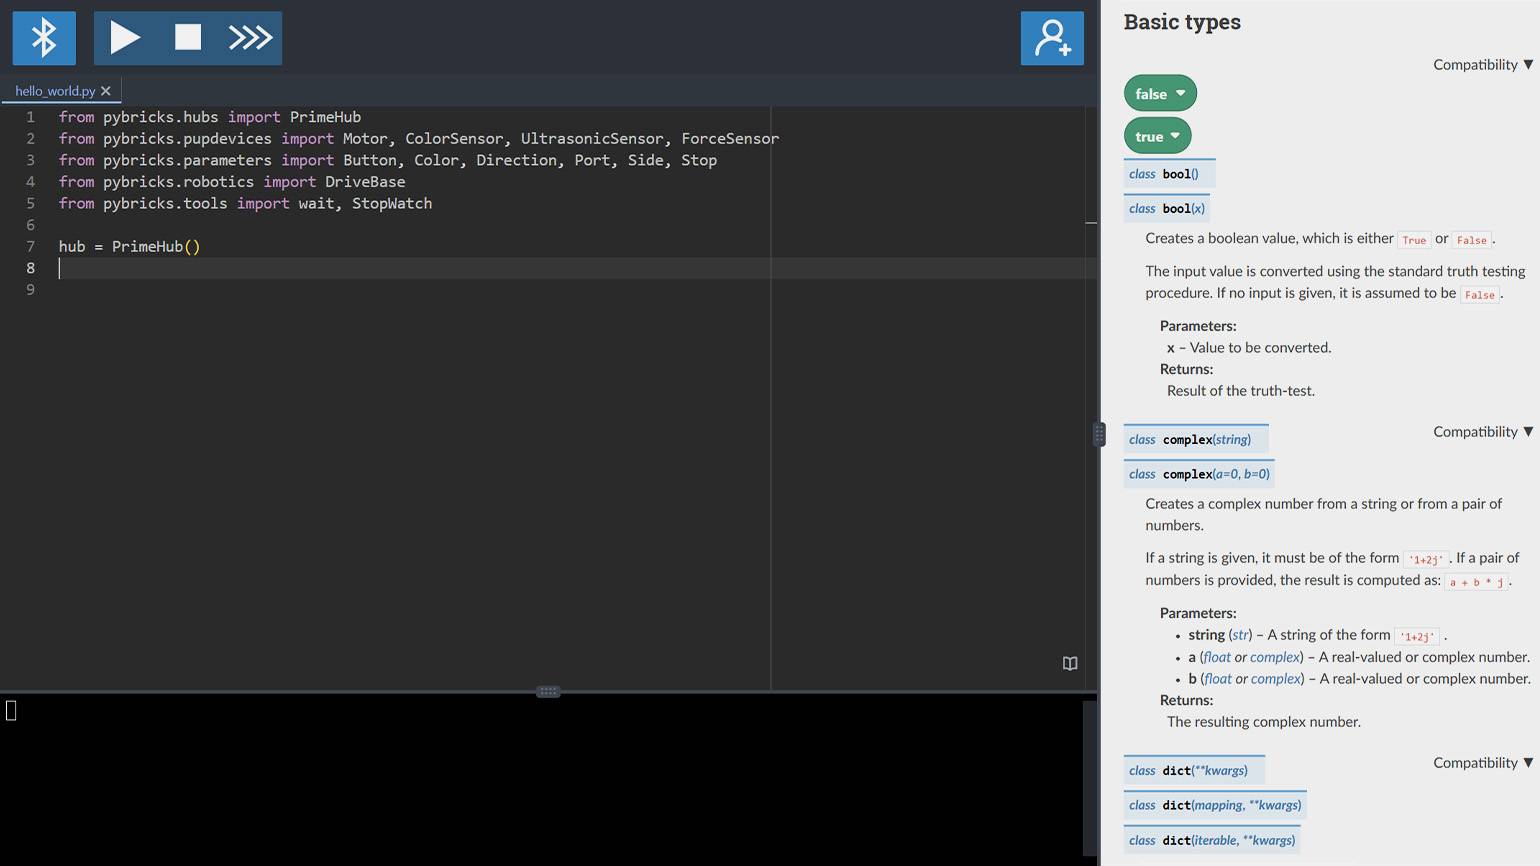Close the hello_world.py tab

pos(106,91)
